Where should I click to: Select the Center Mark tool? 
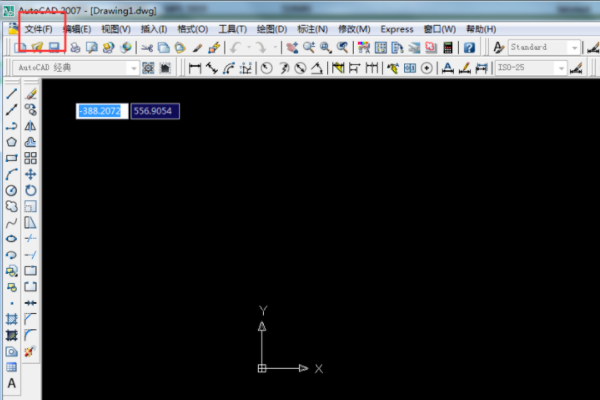pos(427,68)
